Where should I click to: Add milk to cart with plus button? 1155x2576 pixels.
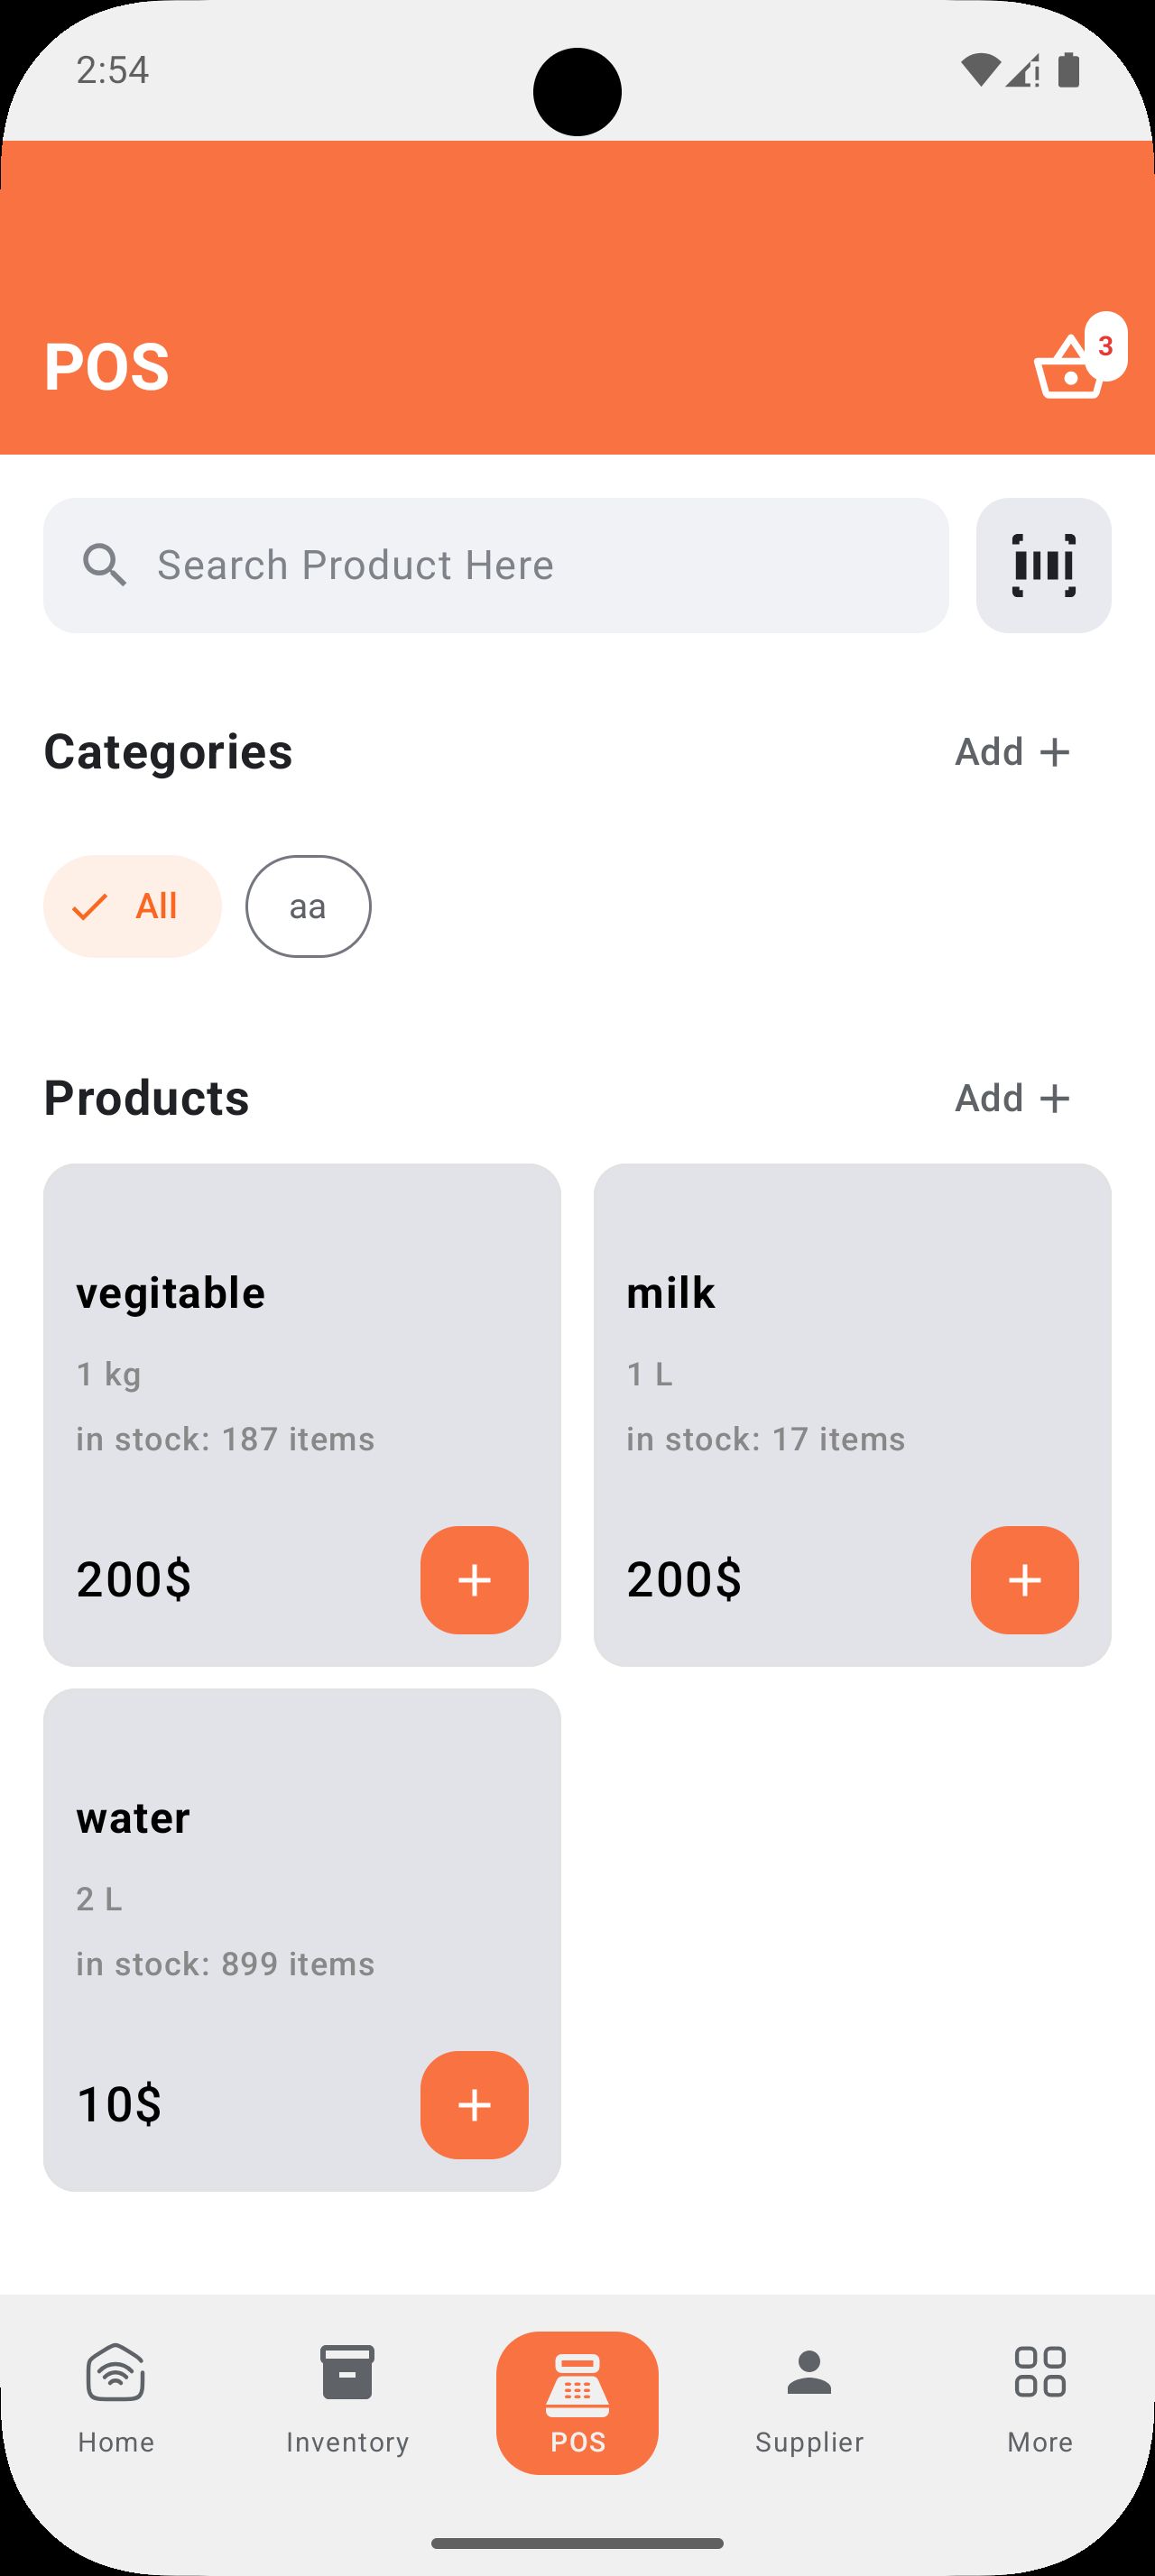pyautogui.click(x=1024, y=1580)
